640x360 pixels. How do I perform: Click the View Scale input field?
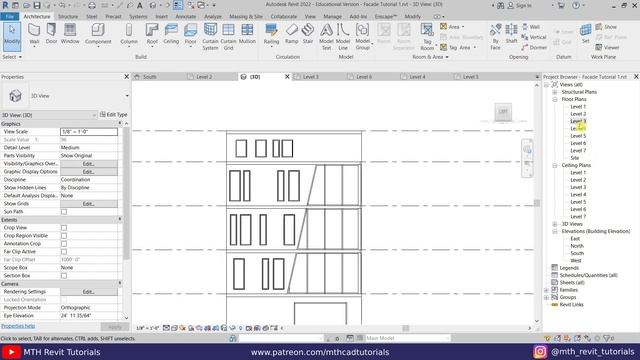pyautogui.click(x=89, y=132)
